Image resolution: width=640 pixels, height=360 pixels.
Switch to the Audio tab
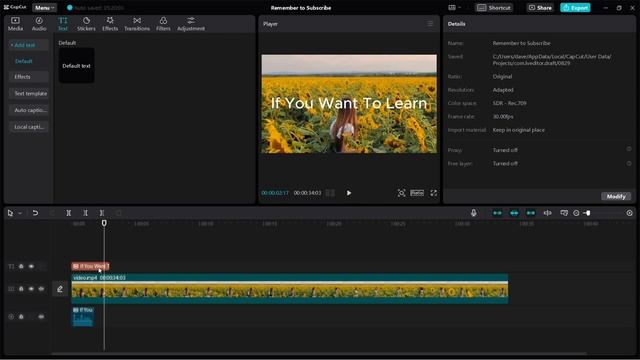coord(39,24)
